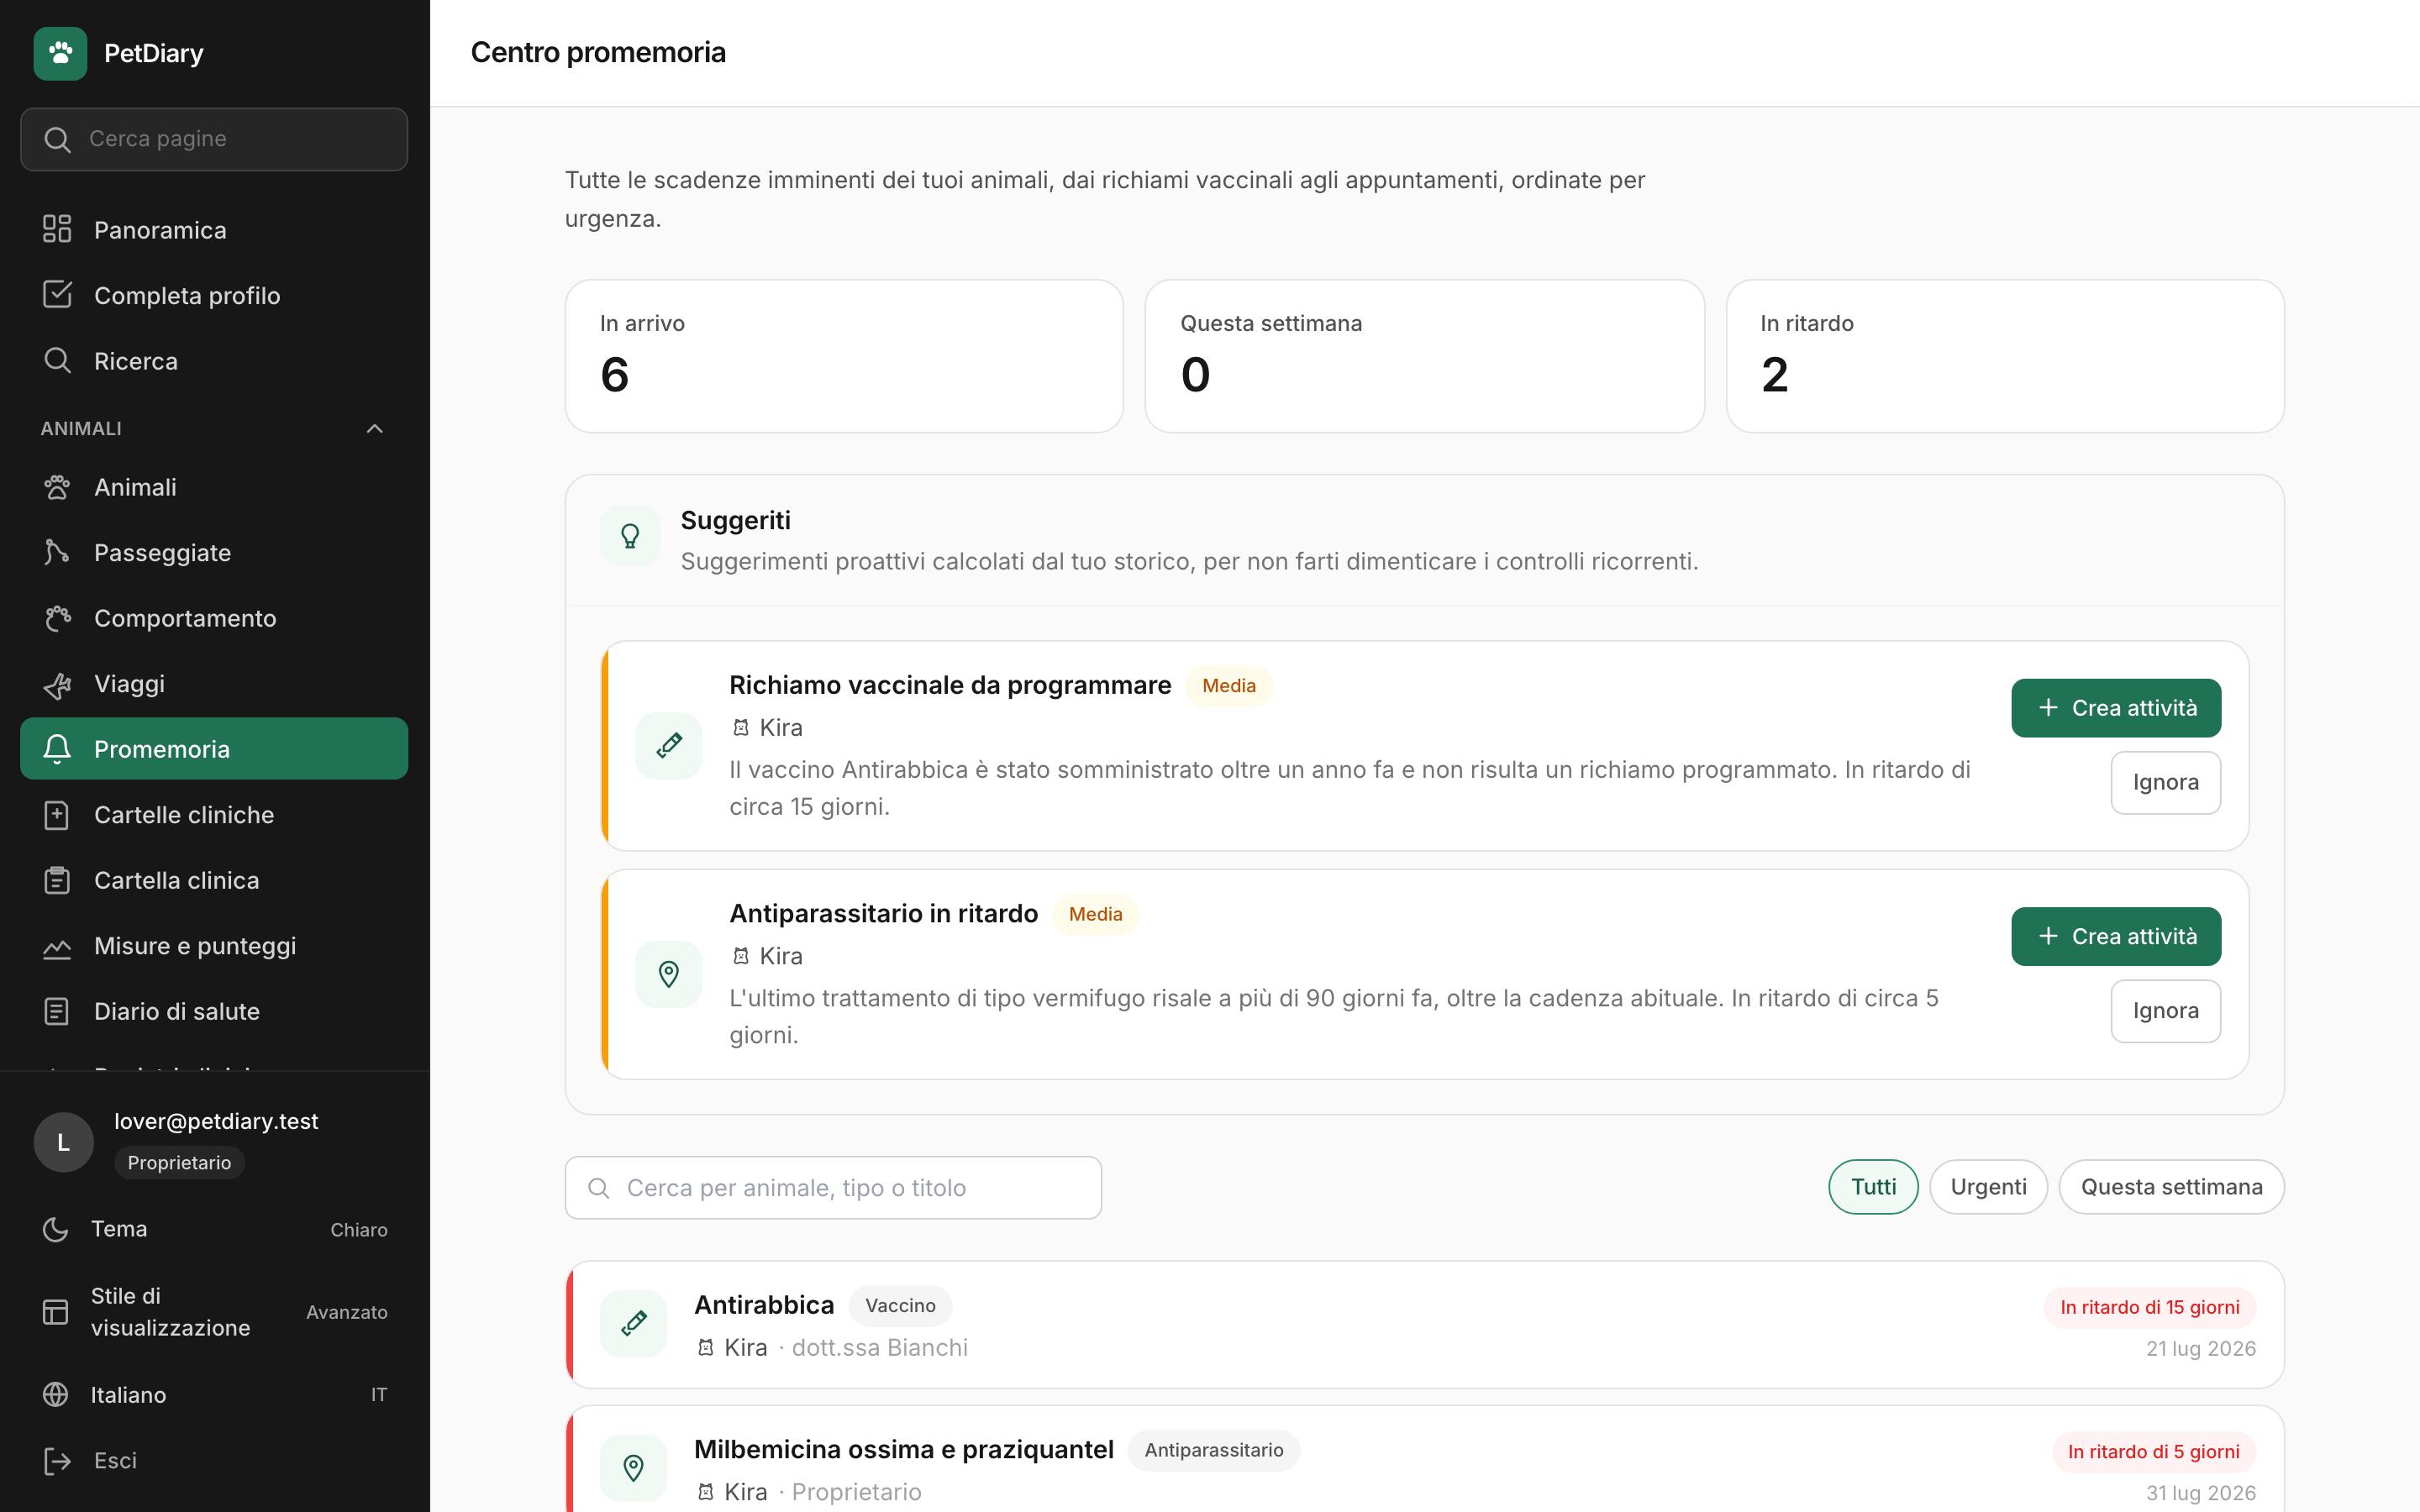Select Diario di salute in sidebar
Image resolution: width=2420 pixels, height=1512 pixels.
214,1011
